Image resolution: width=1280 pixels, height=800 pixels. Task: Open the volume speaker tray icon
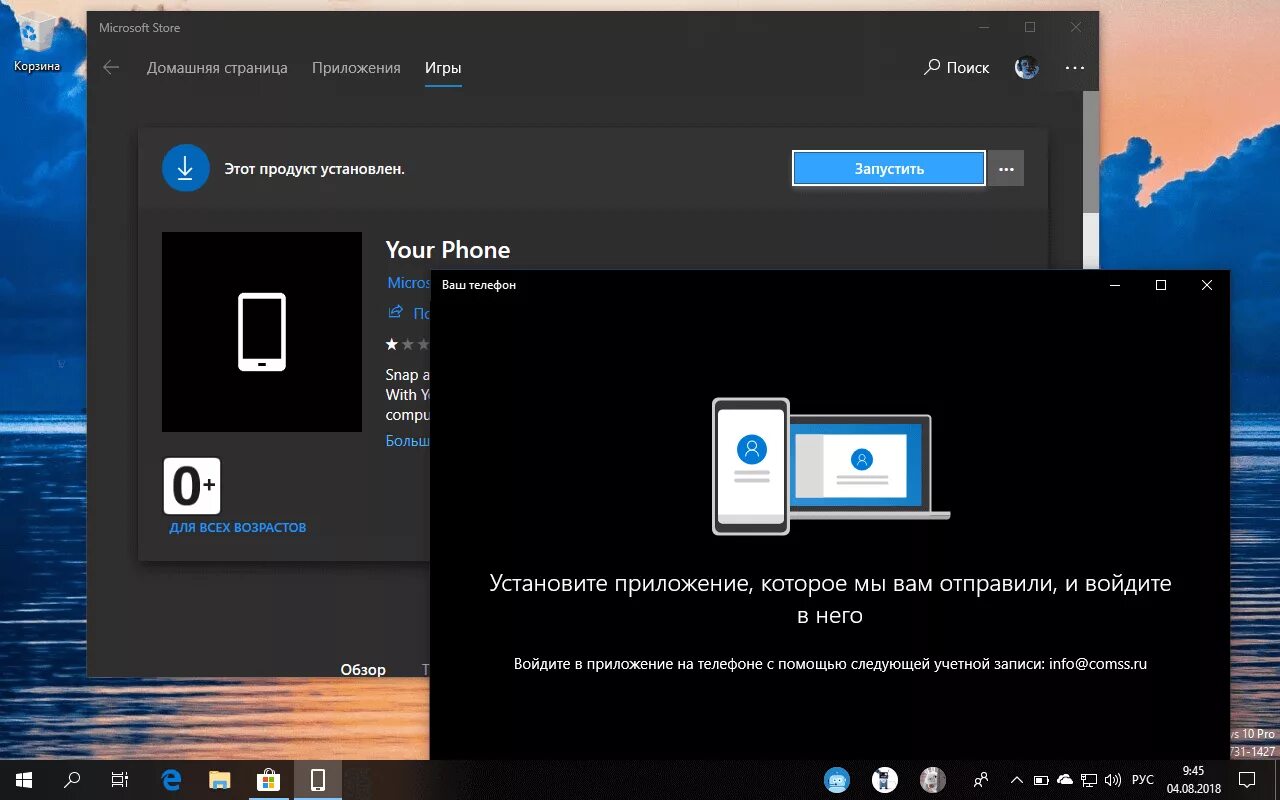1113,780
